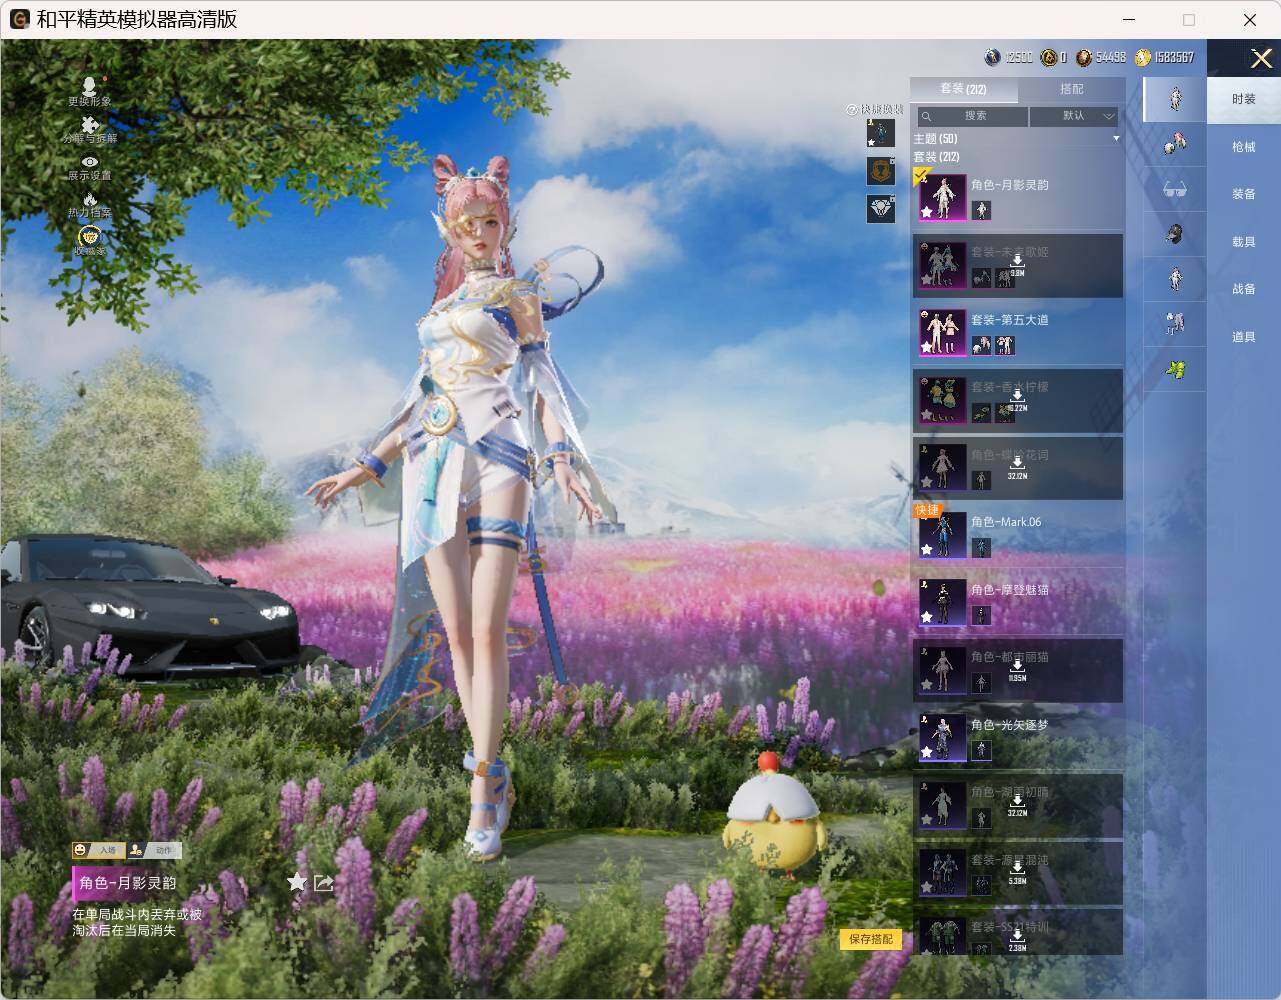Image resolution: width=1281 pixels, height=1000 pixels.
Task: Close the emulator window
Action: coord(1250,19)
